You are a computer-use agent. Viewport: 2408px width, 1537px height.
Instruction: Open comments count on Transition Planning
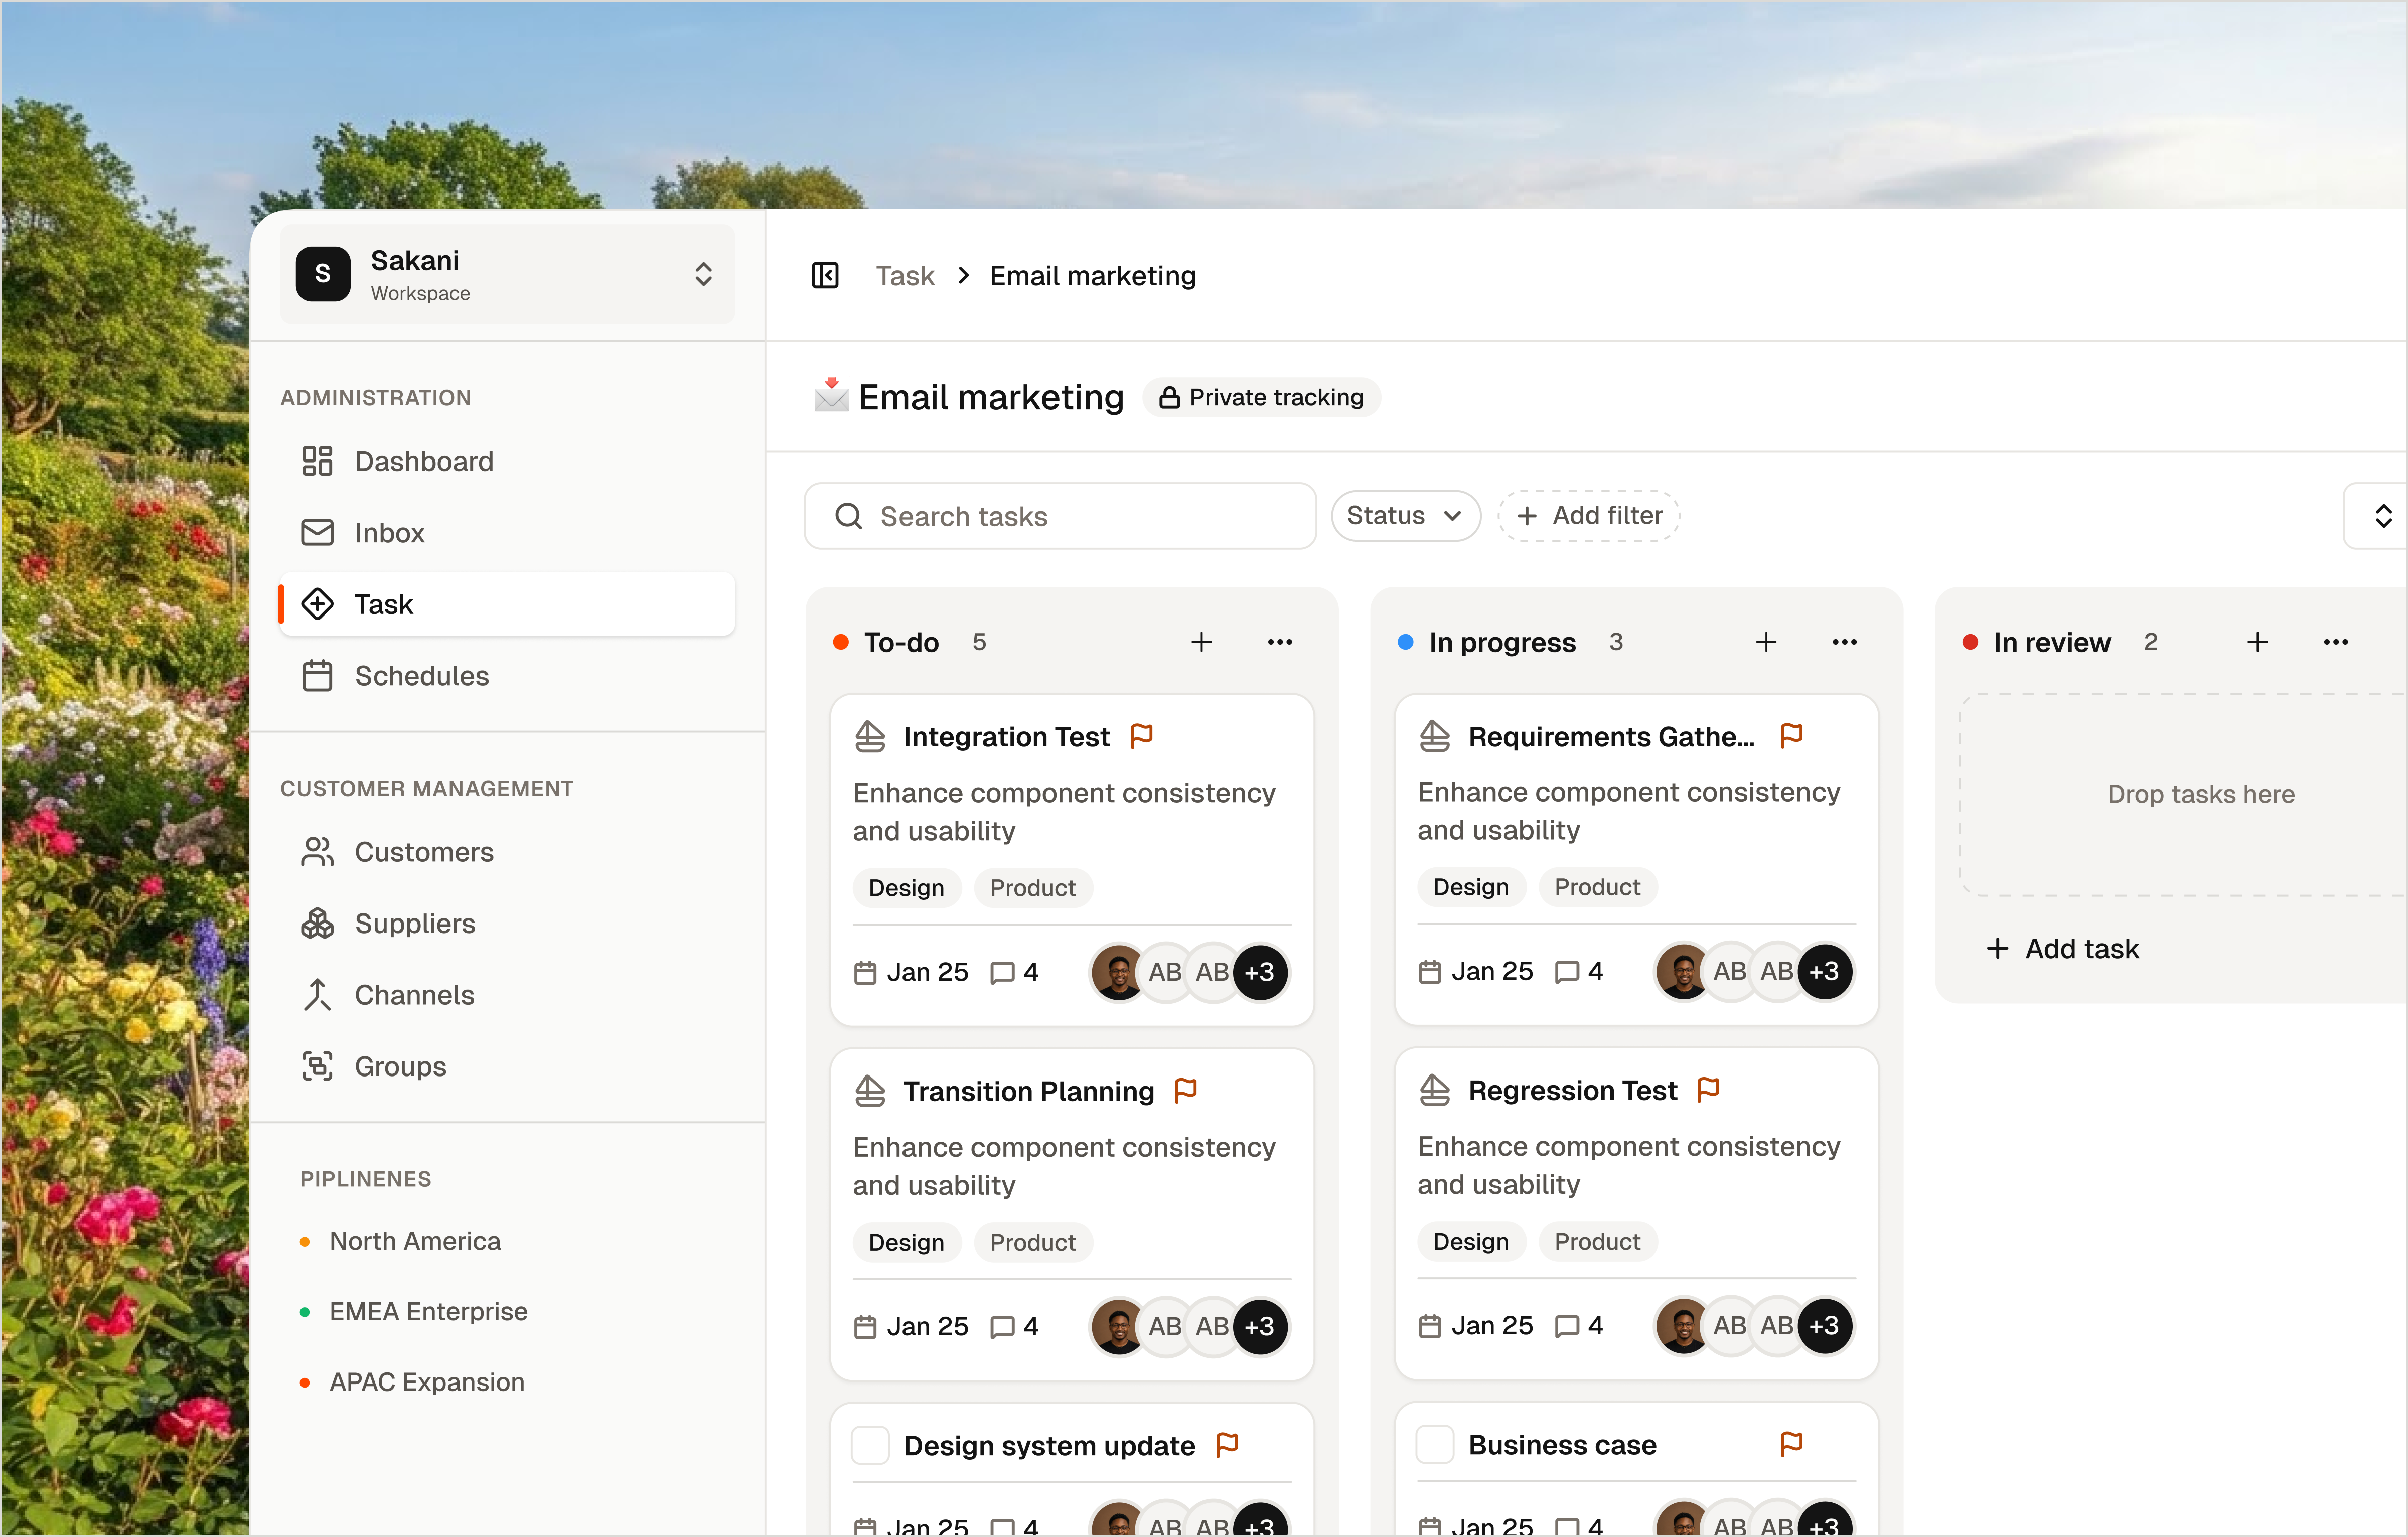[1014, 1326]
